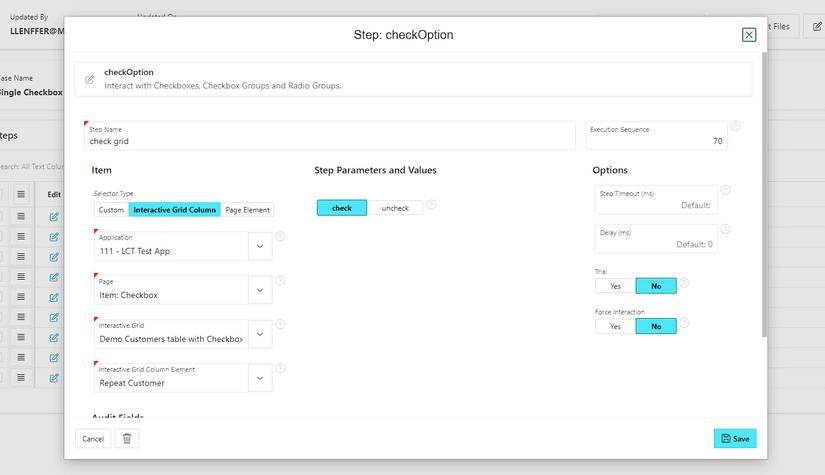Close the Step: checkOption dialog
825x475 pixels.
pos(749,35)
